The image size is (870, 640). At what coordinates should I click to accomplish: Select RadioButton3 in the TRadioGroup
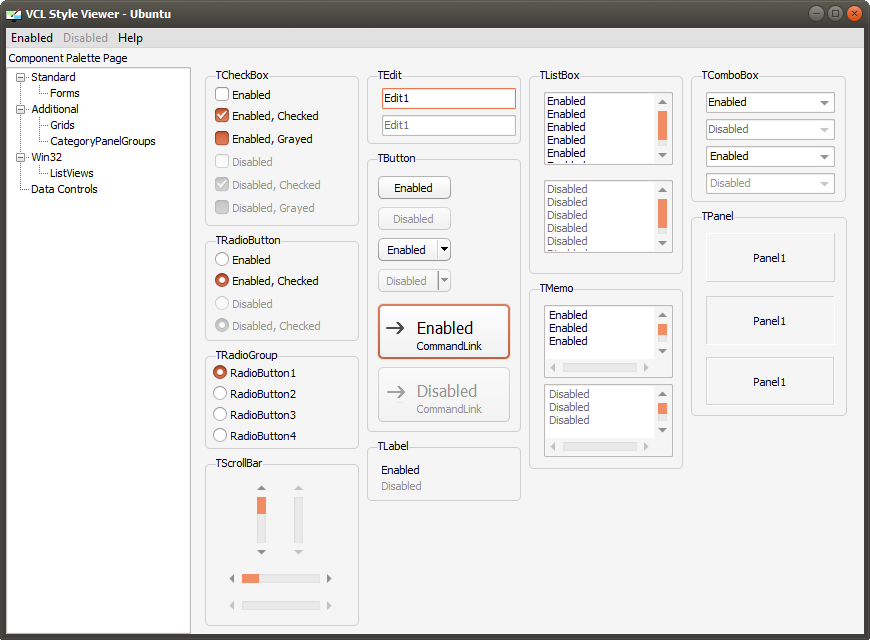[220, 415]
